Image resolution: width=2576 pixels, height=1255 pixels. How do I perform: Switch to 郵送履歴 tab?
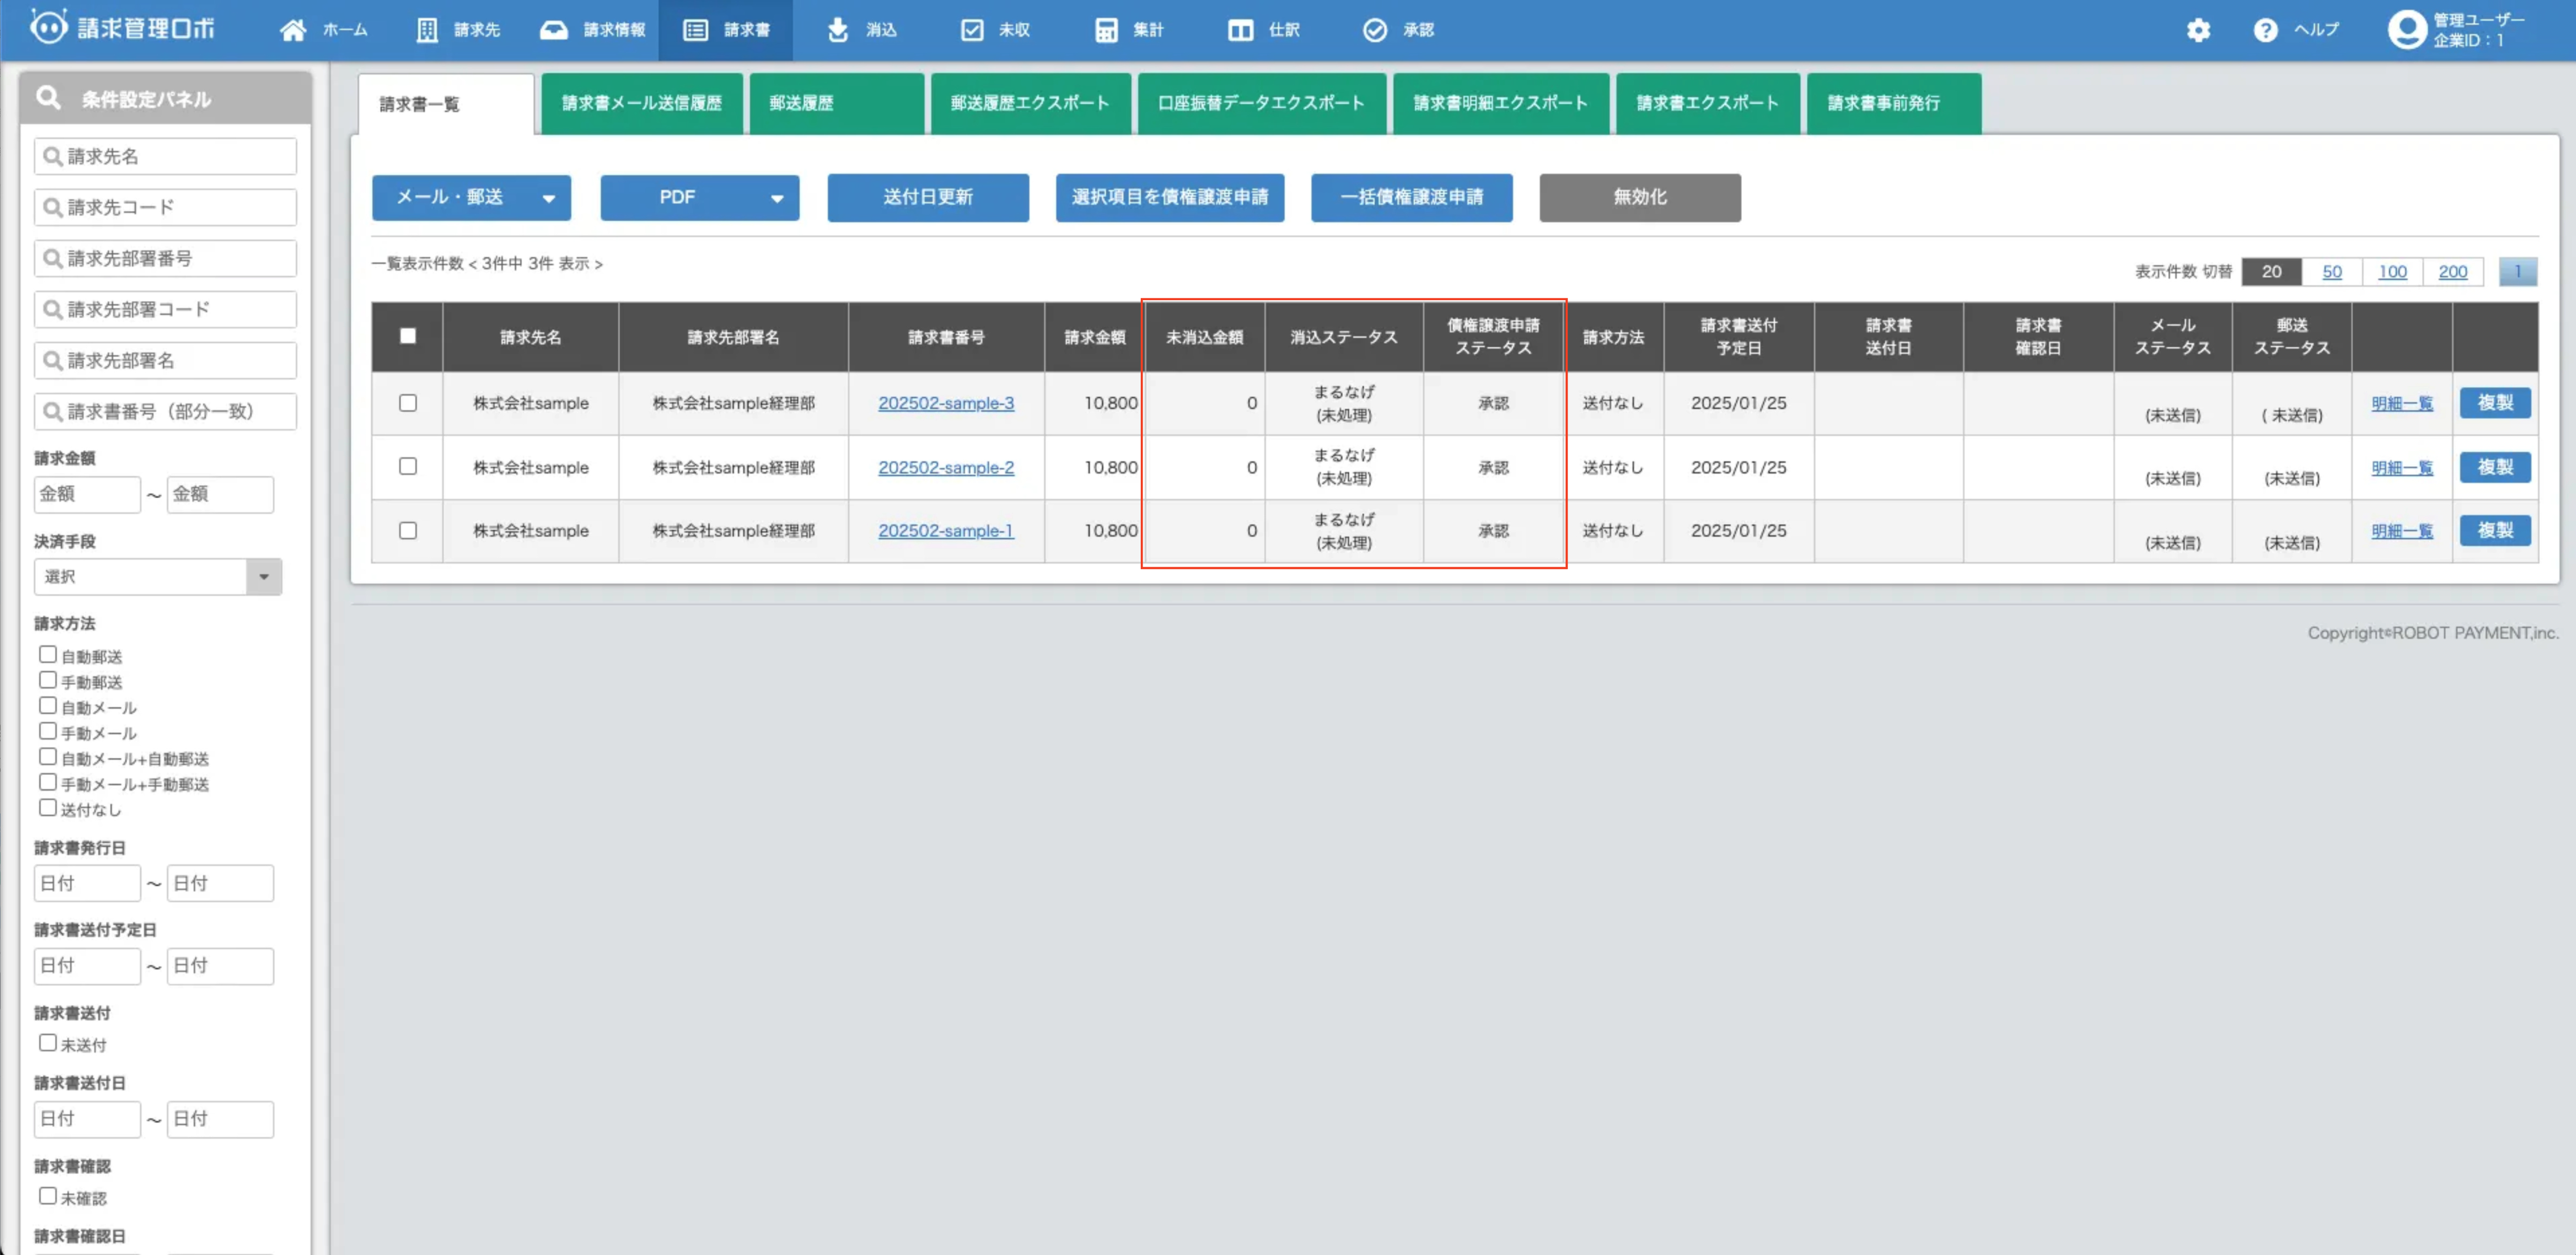click(837, 103)
